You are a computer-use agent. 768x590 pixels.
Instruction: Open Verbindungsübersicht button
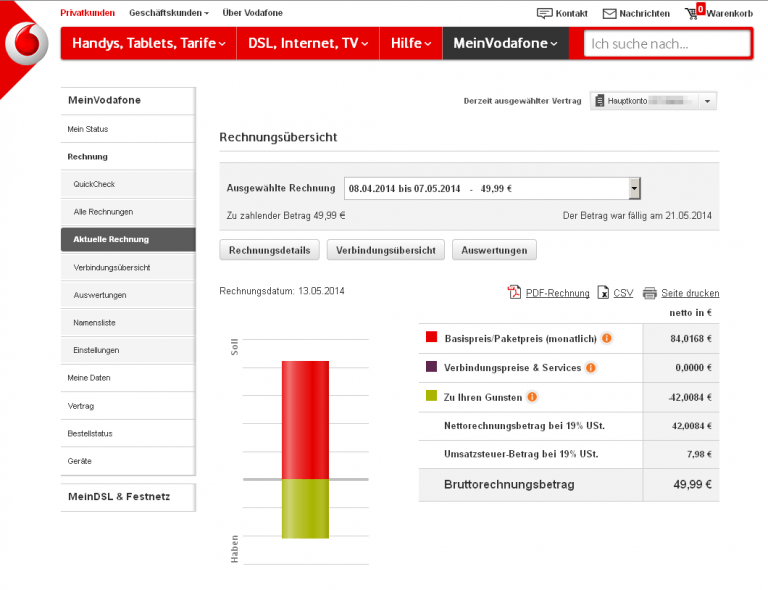(x=385, y=250)
